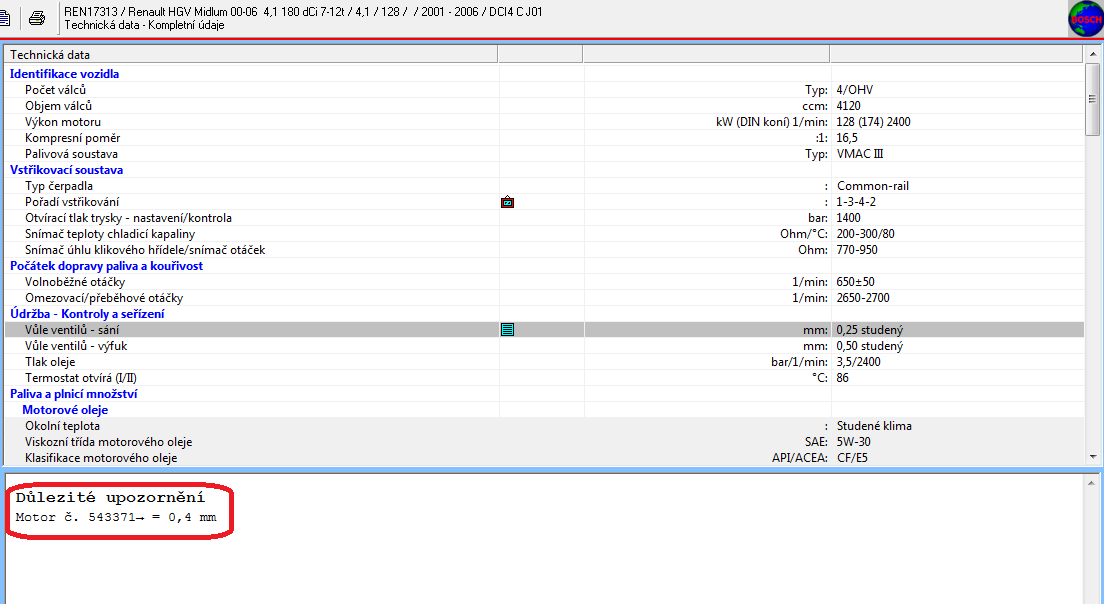This screenshot has width=1104, height=604.
Task: Click the 16,5 compression ratio value
Action: [847, 138]
